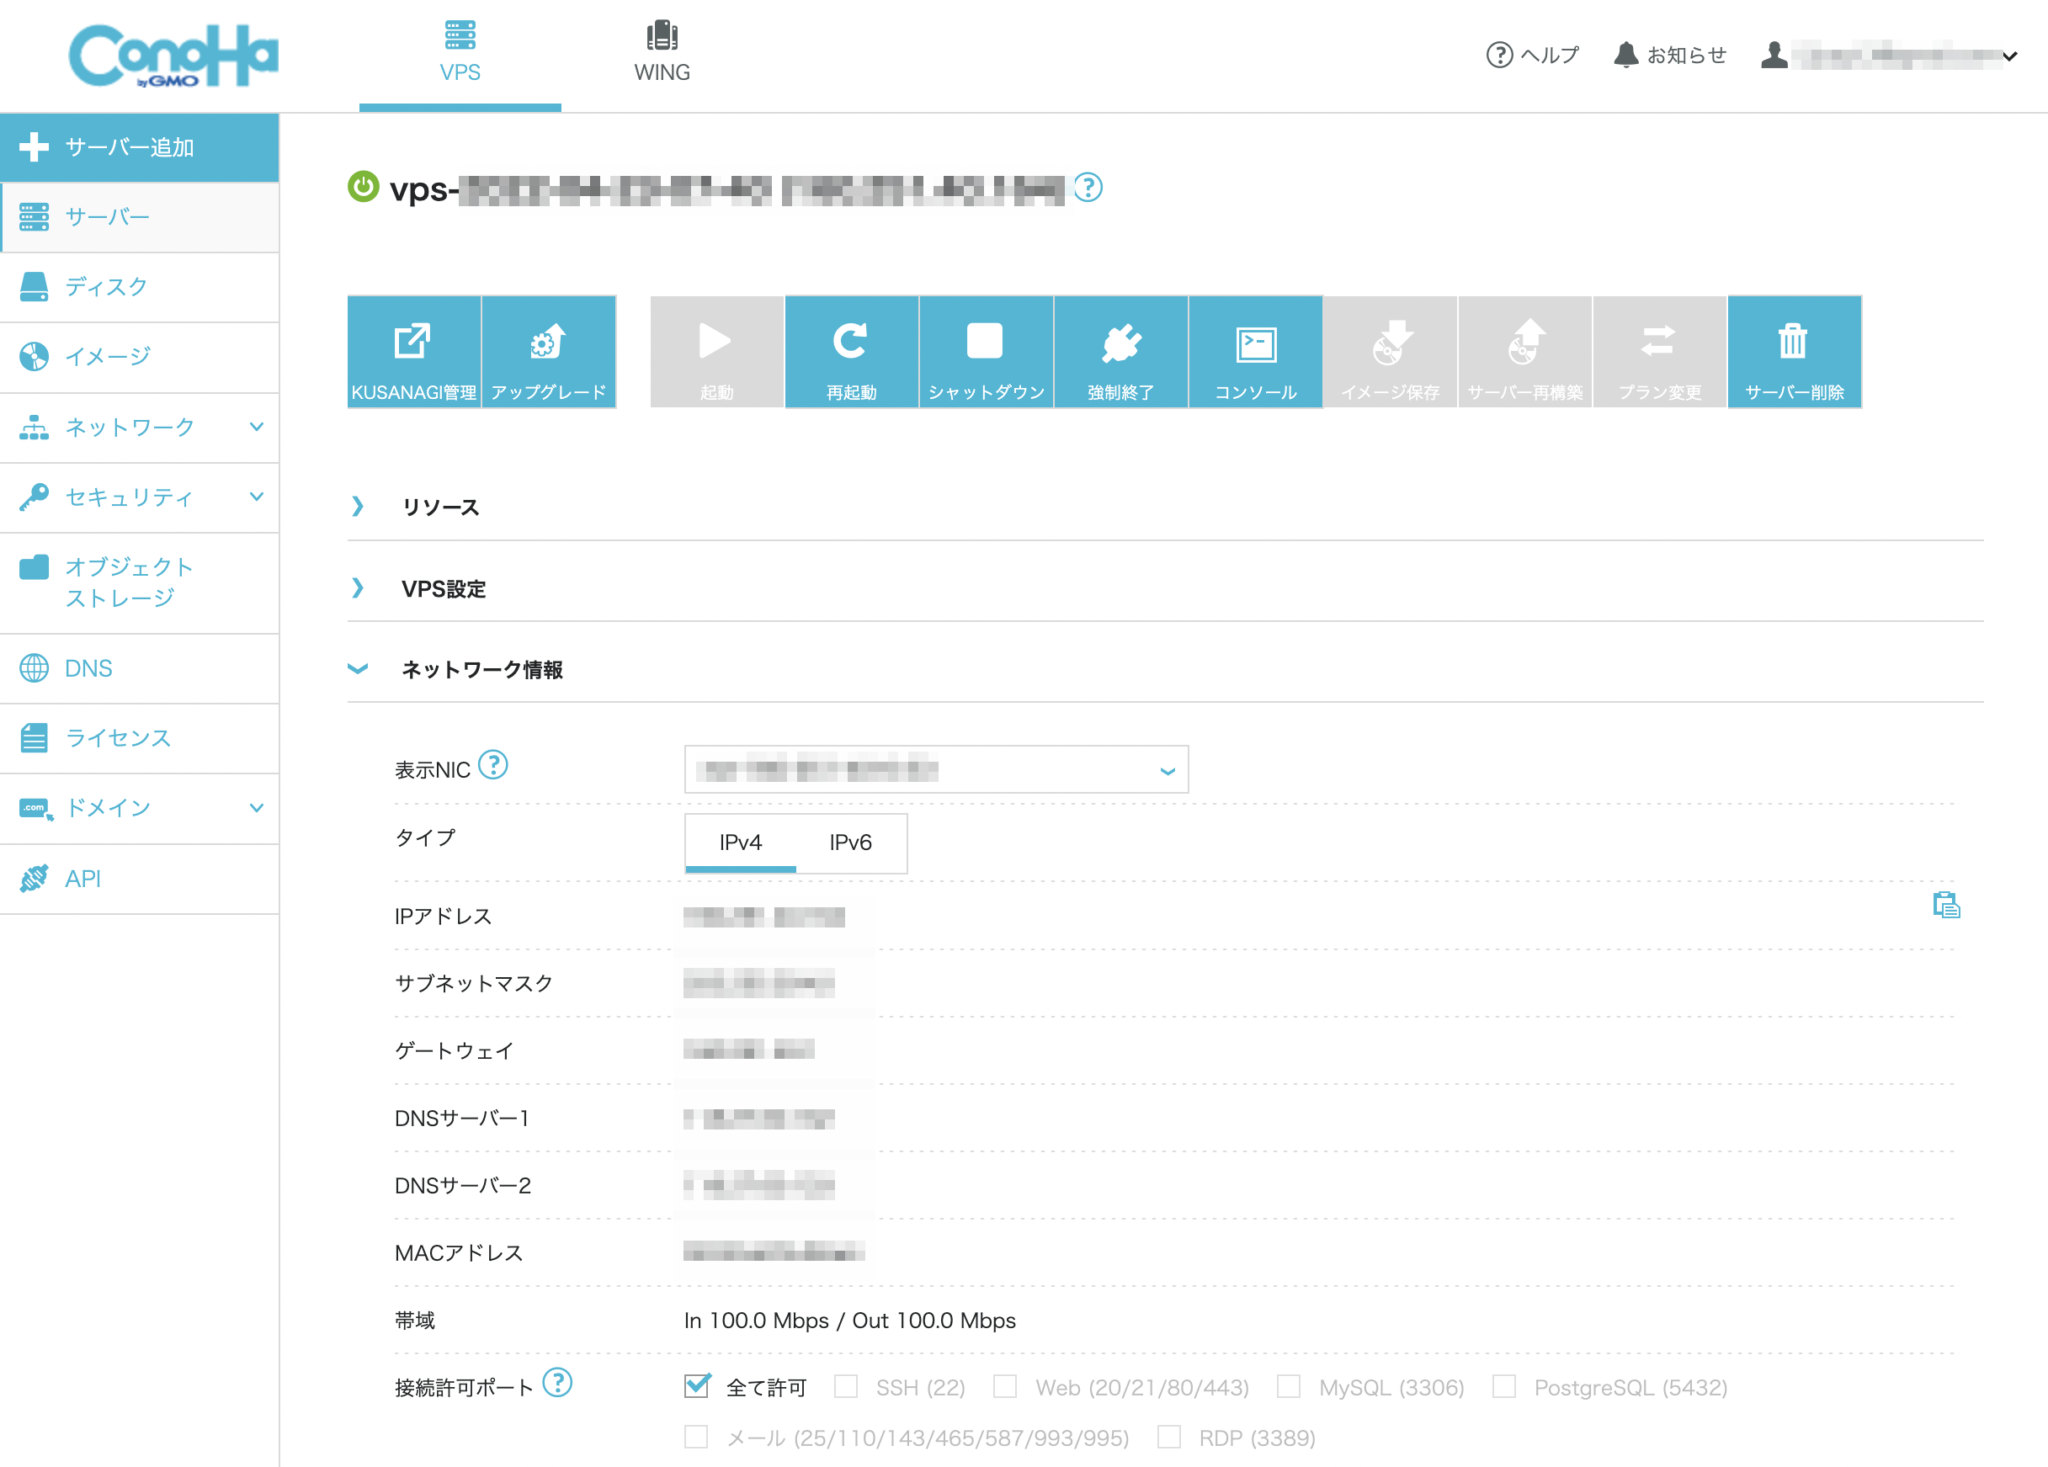Enable the SSH (22) port checkbox

coord(846,1386)
